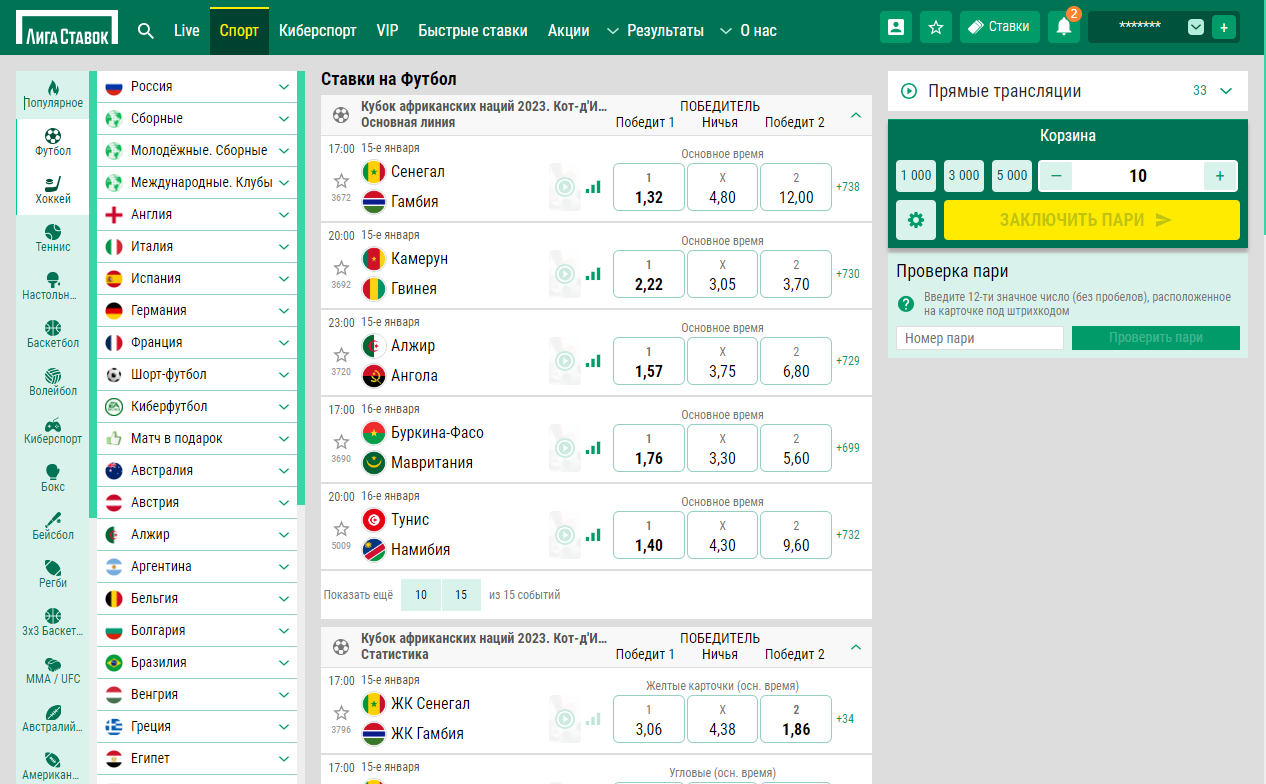Favorite the Алжир – Ангола match star
The image size is (1266, 784).
point(341,355)
